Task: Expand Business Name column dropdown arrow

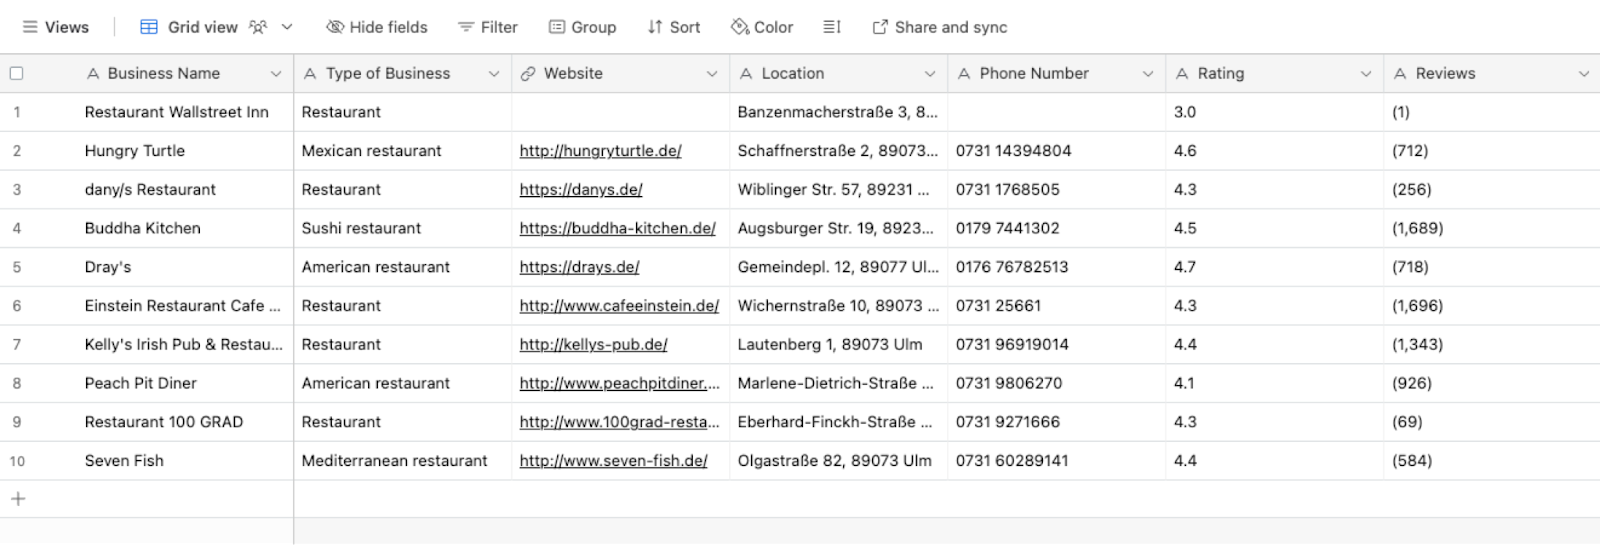Action: point(276,74)
